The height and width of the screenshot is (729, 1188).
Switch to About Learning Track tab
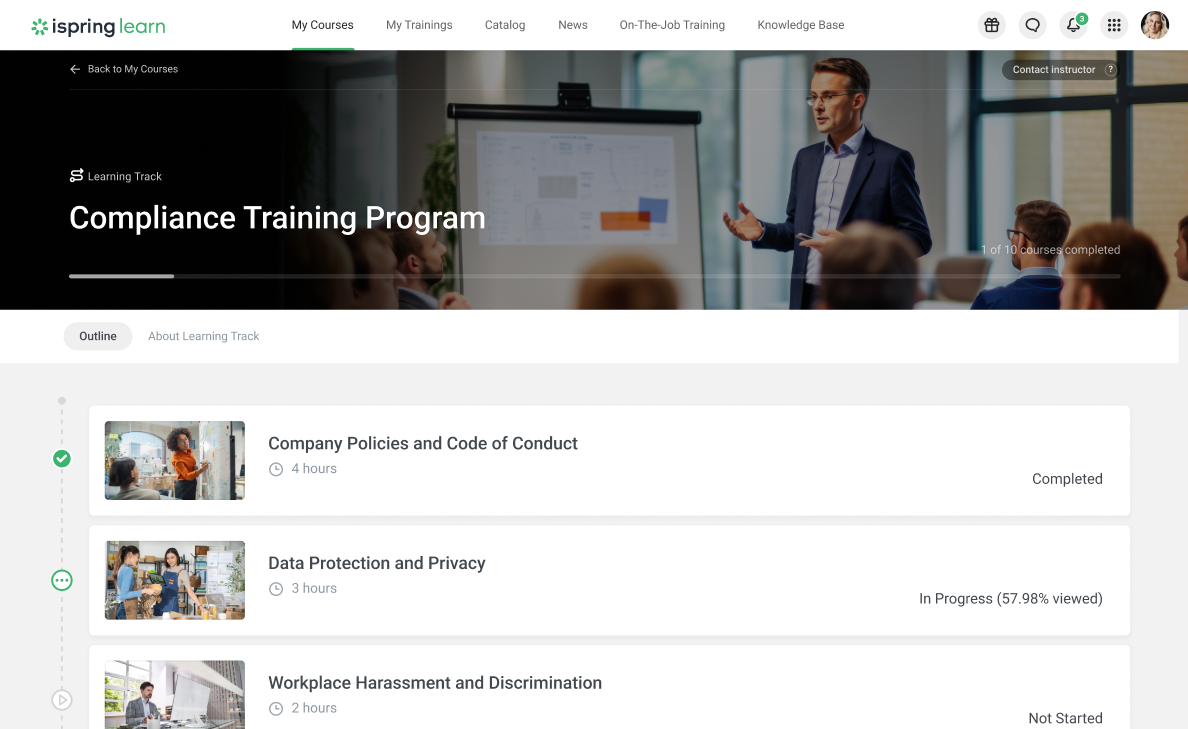(204, 336)
